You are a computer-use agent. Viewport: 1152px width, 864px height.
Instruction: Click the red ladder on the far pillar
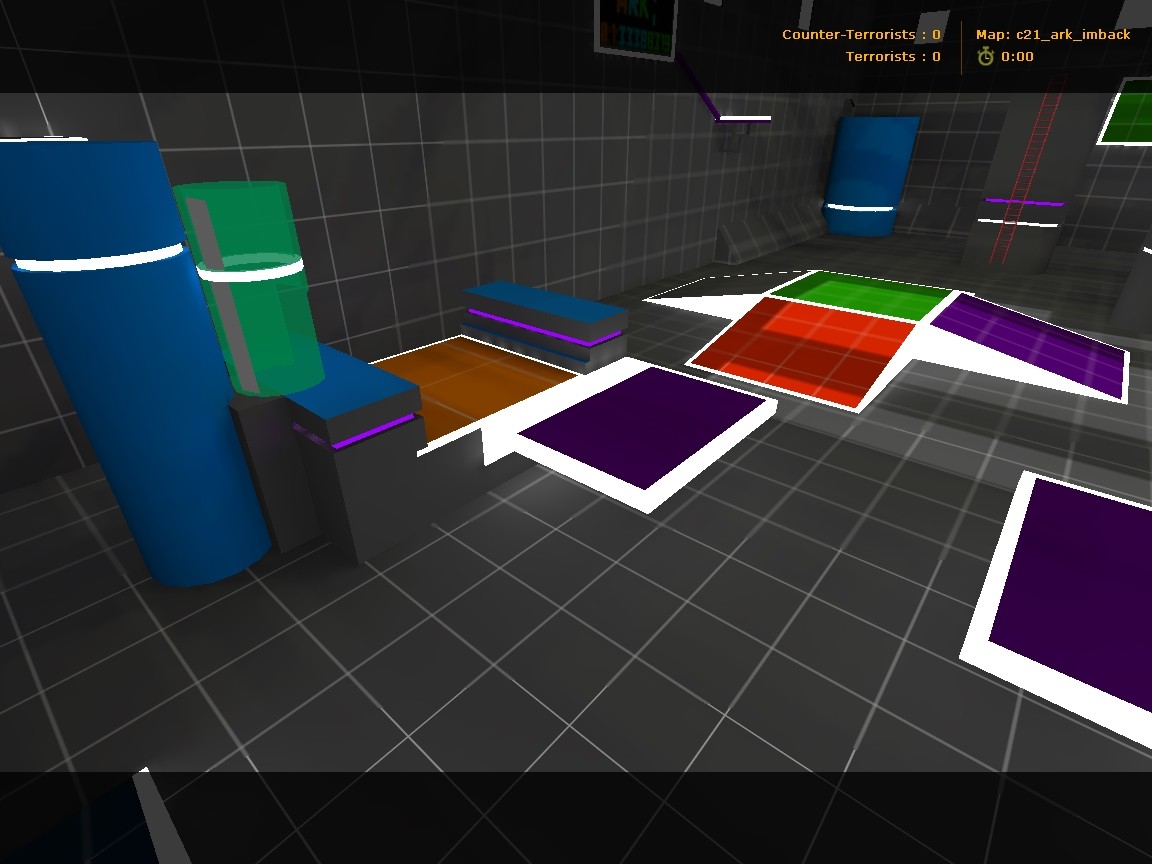(x=1027, y=169)
